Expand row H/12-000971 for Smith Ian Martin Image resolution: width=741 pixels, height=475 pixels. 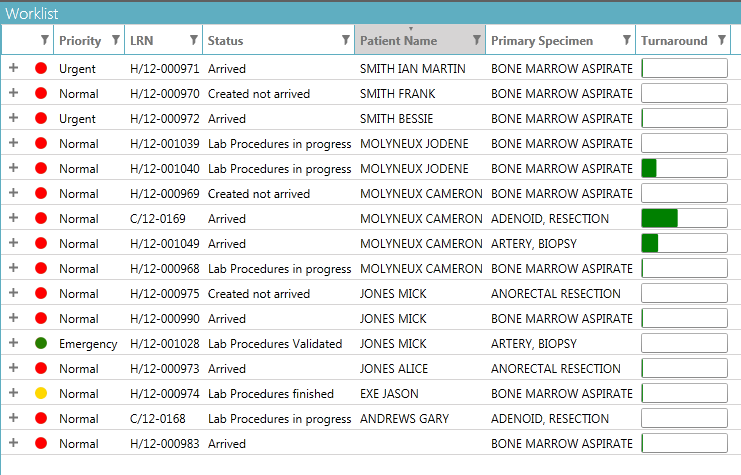tap(13, 68)
